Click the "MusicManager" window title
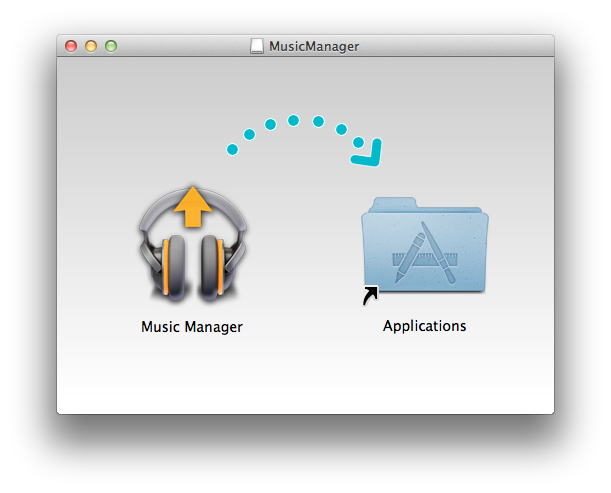 [x=314, y=46]
